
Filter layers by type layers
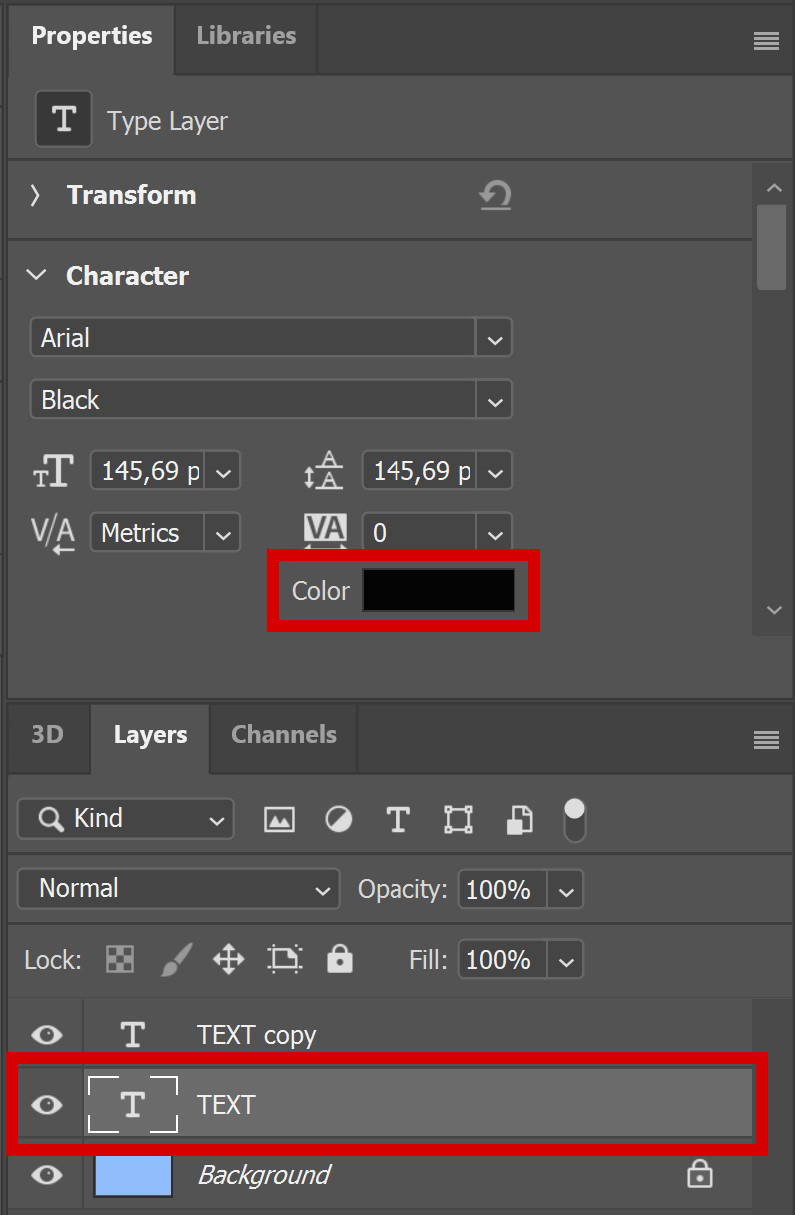point(398,820)
